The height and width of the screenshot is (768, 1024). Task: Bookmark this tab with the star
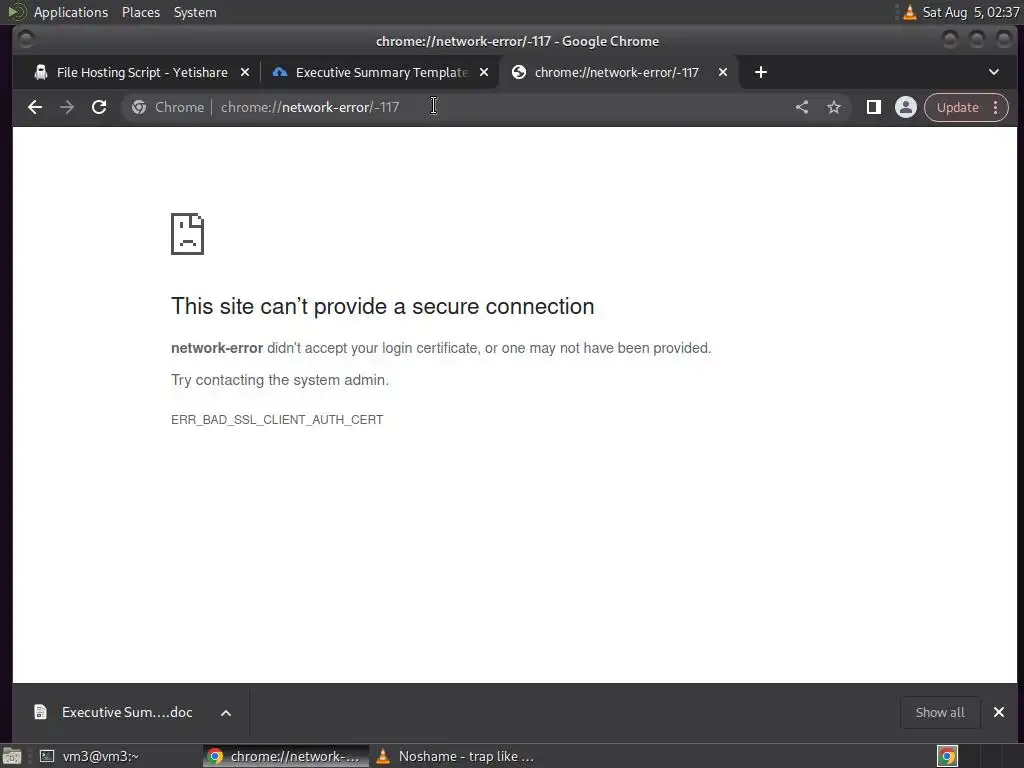[x=834, y=107]
